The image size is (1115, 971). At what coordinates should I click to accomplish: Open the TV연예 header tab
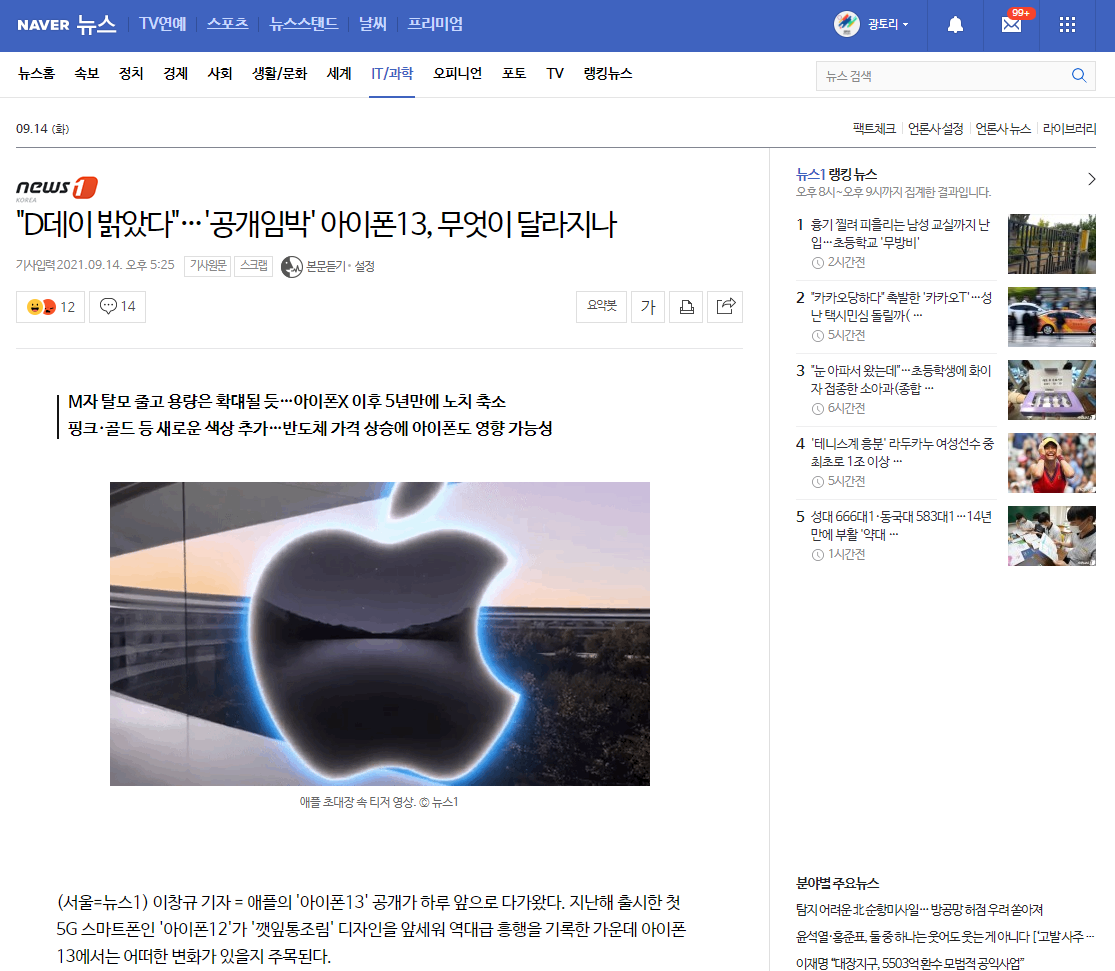(x=163, y=23)
